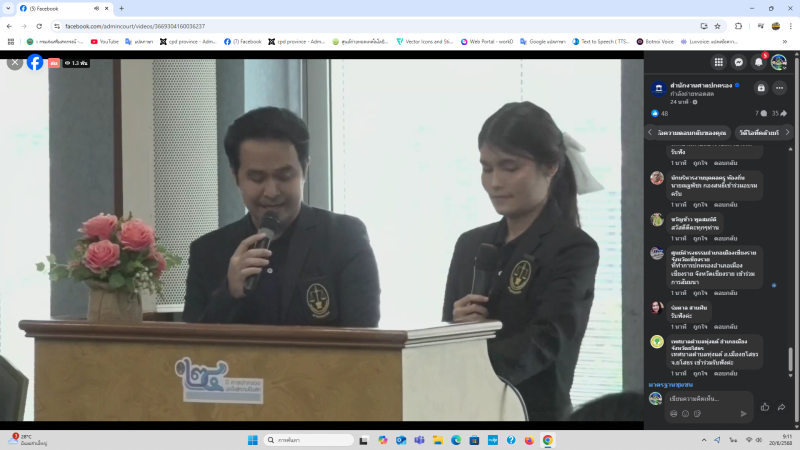Click the viewer count badge on video
Screen dimensions: 800x450
76,63
